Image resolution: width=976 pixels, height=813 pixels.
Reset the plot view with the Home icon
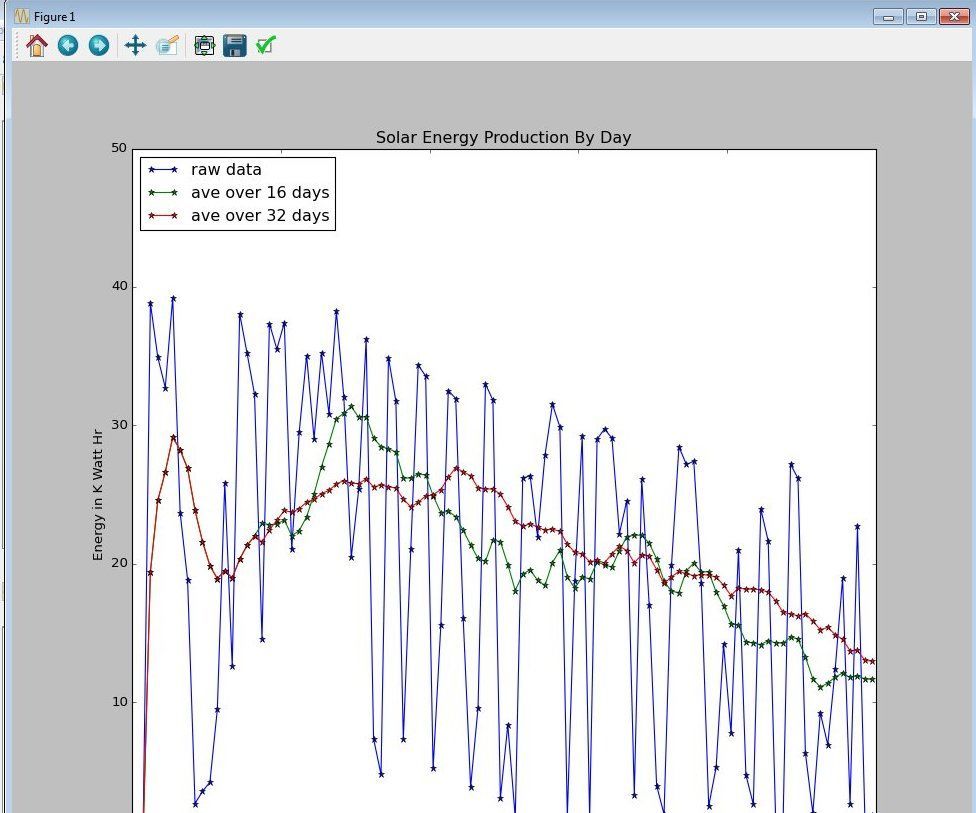pyautogui.click(x=37, y=45)
